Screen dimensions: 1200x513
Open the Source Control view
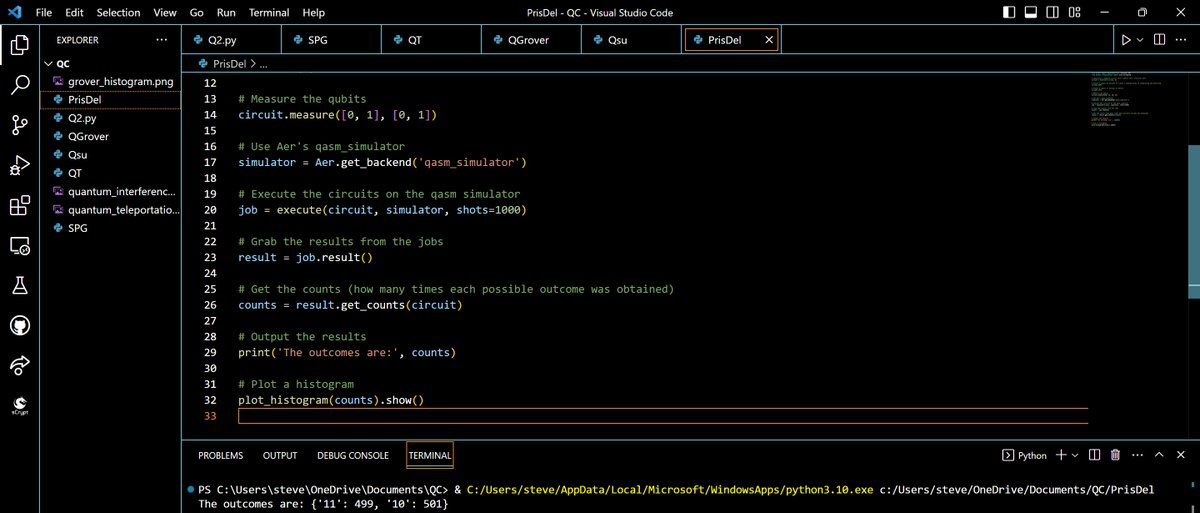[20, 125]
